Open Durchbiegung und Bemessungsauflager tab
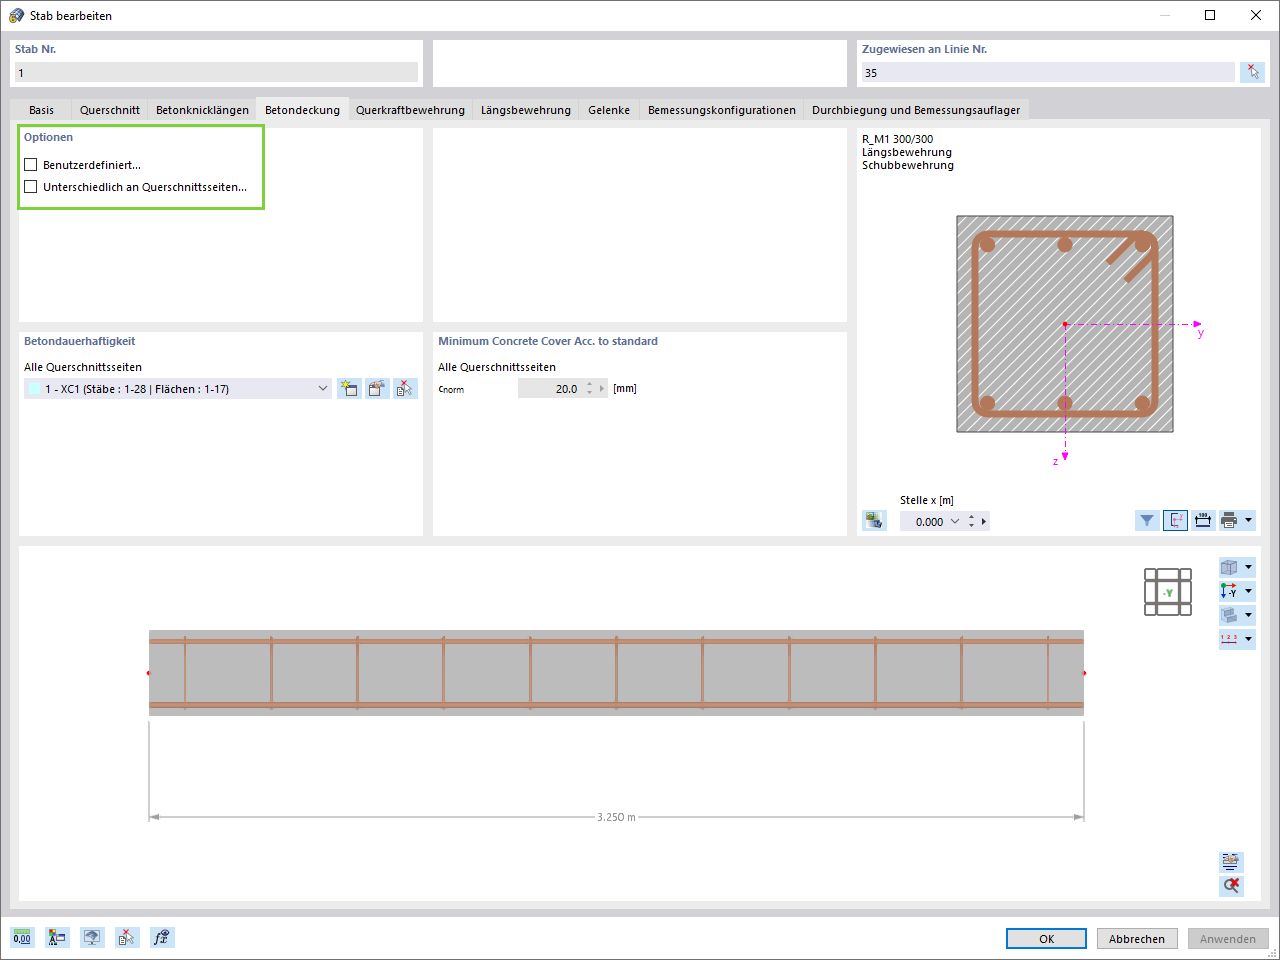1280x960 pixels. (916, 110)
